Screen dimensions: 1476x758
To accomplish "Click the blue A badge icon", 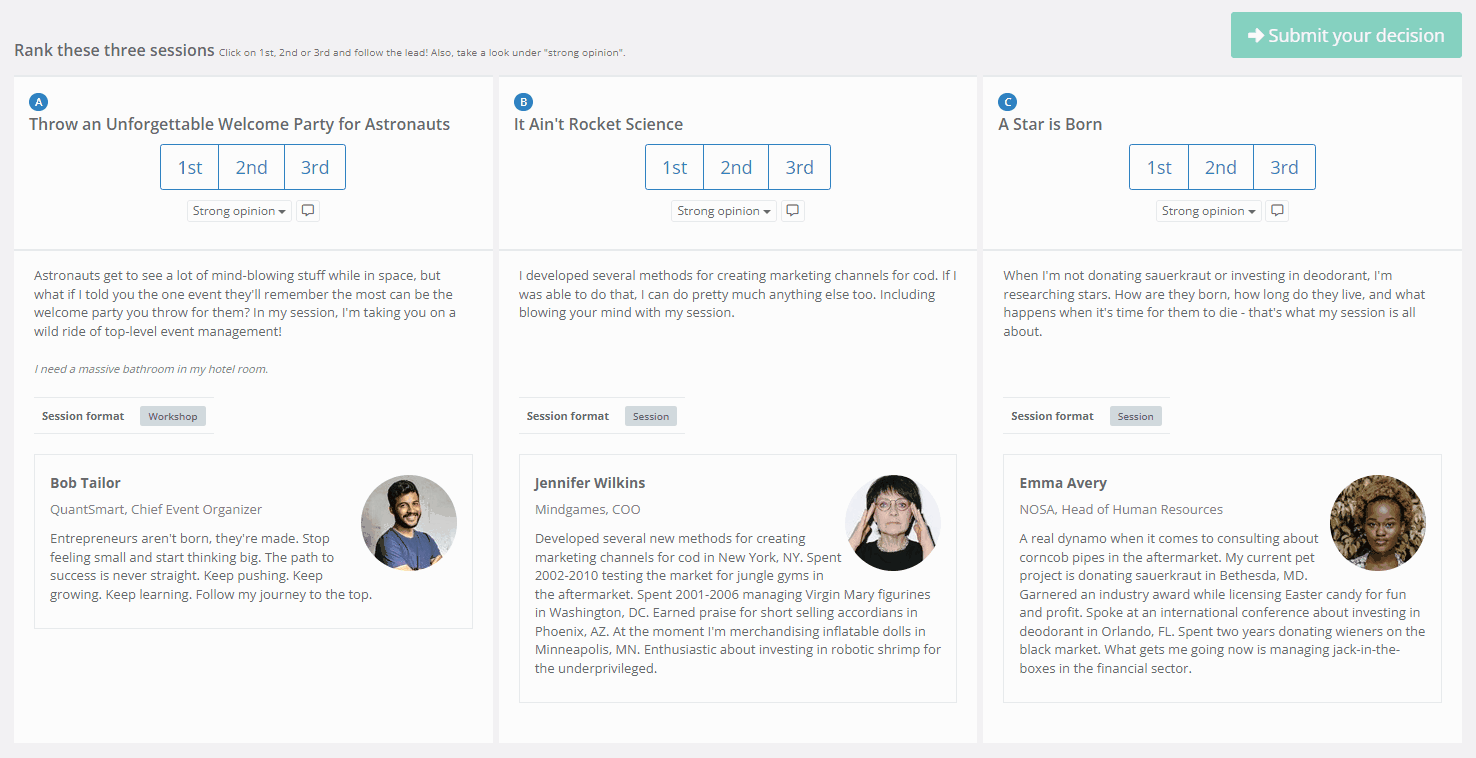I will [38, 102].
